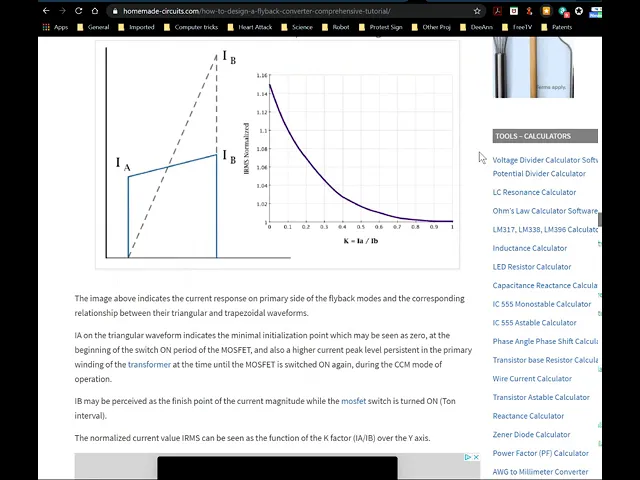Open the Other Proj bookmarks folder

point(431,27)
